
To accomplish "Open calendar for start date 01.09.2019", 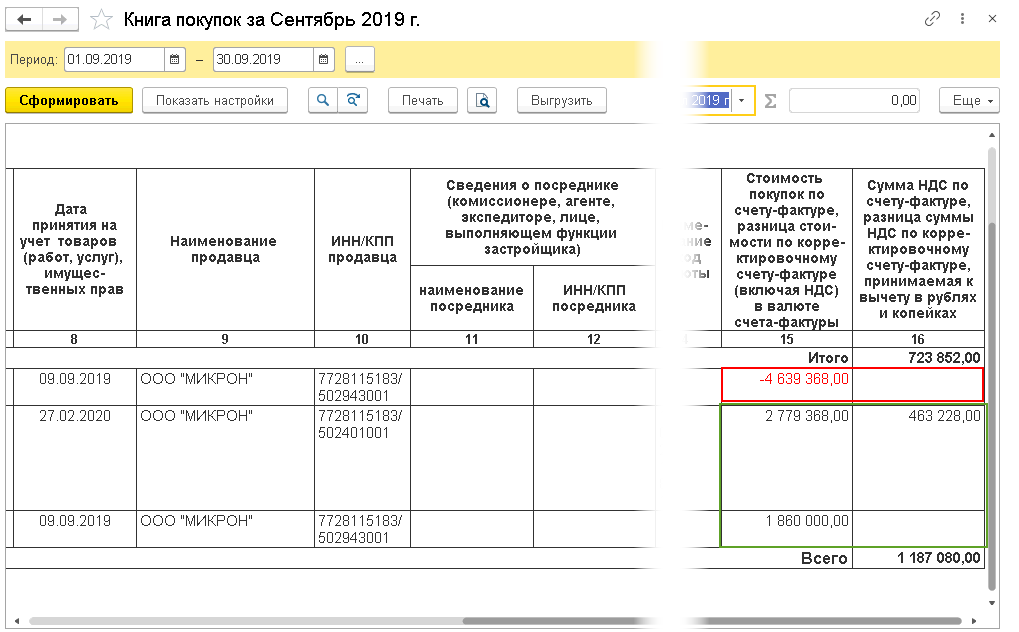I will [174, 60].
